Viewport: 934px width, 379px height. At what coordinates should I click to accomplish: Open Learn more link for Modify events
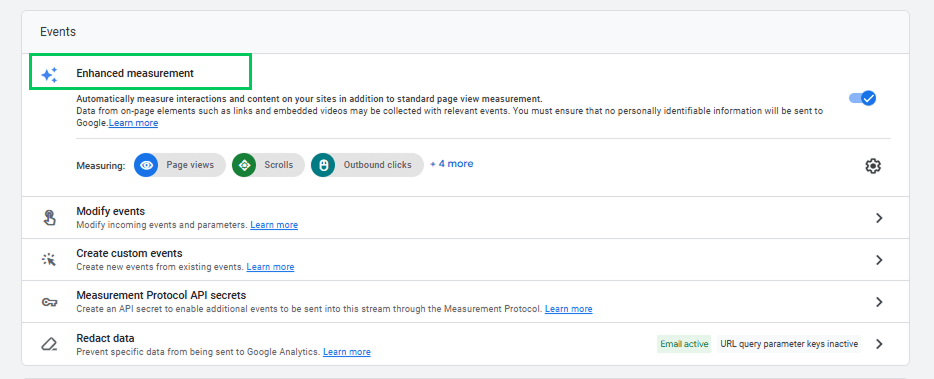(x=274, y=225)
